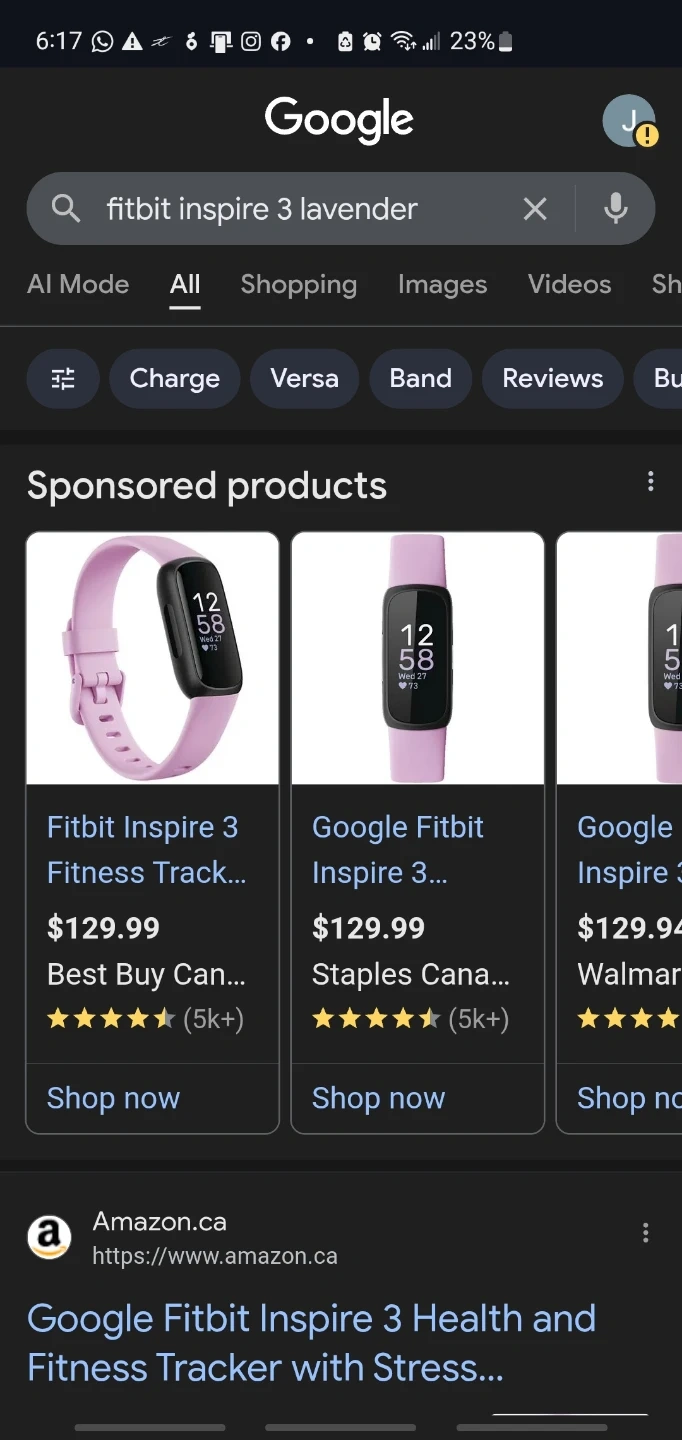Tap the search magnifier icon
Screen dimensions: 682x1440
(x=66, y=209)
